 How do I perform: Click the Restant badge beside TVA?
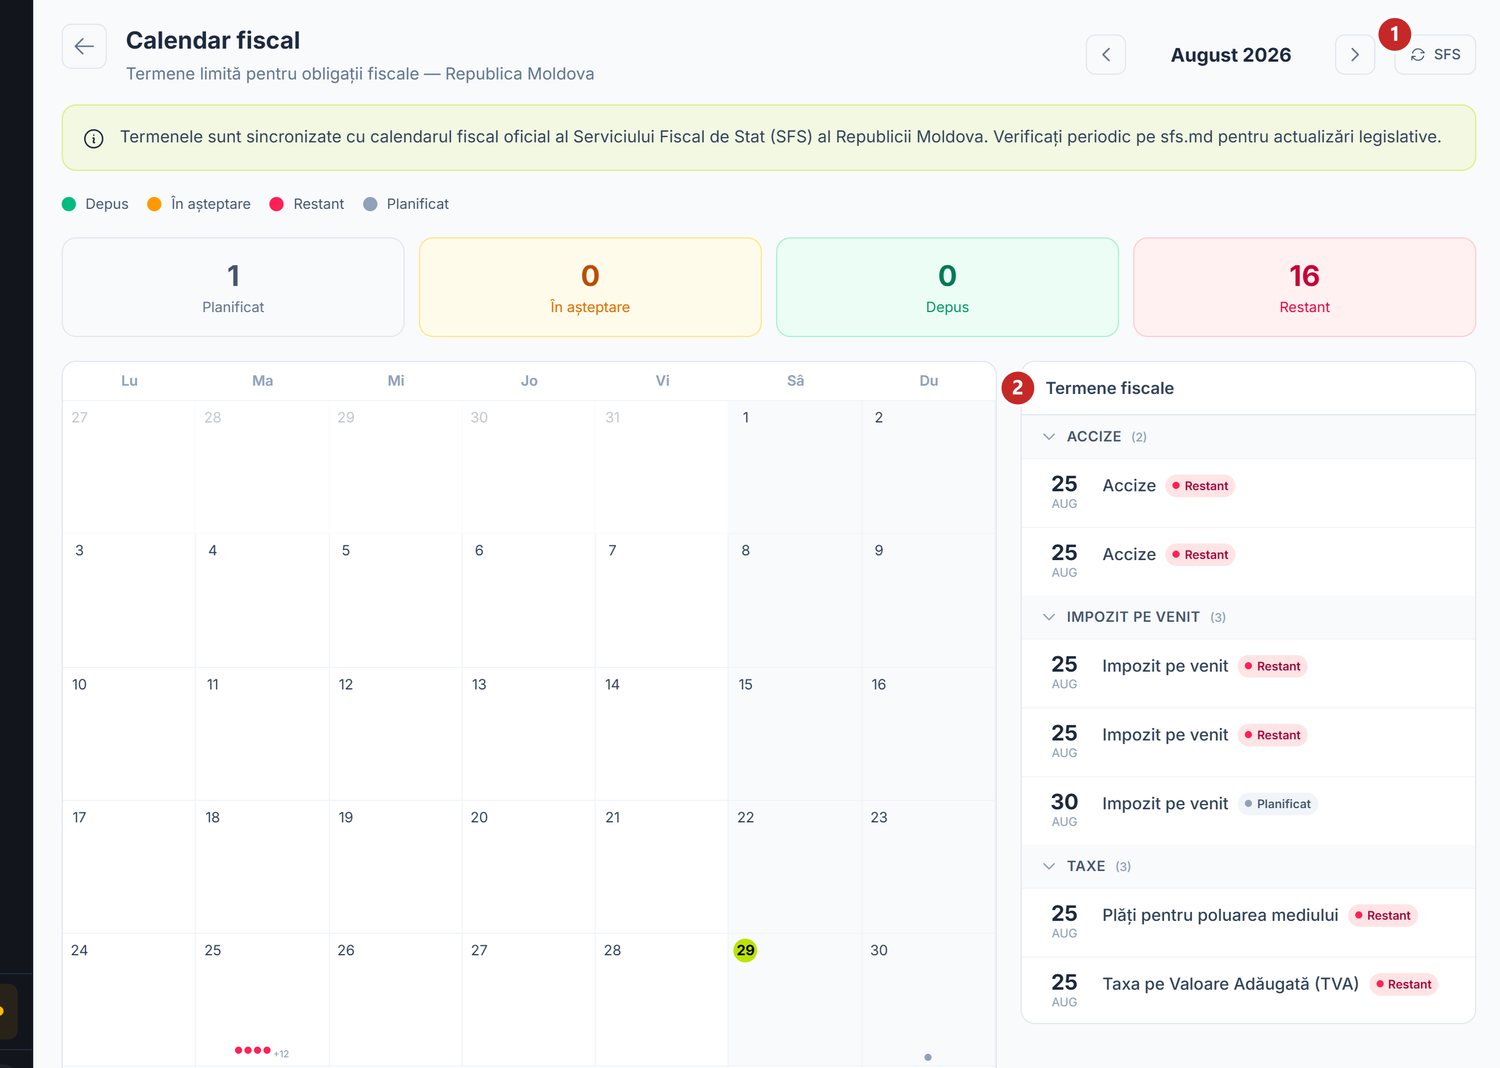(x=1403, y=984)
